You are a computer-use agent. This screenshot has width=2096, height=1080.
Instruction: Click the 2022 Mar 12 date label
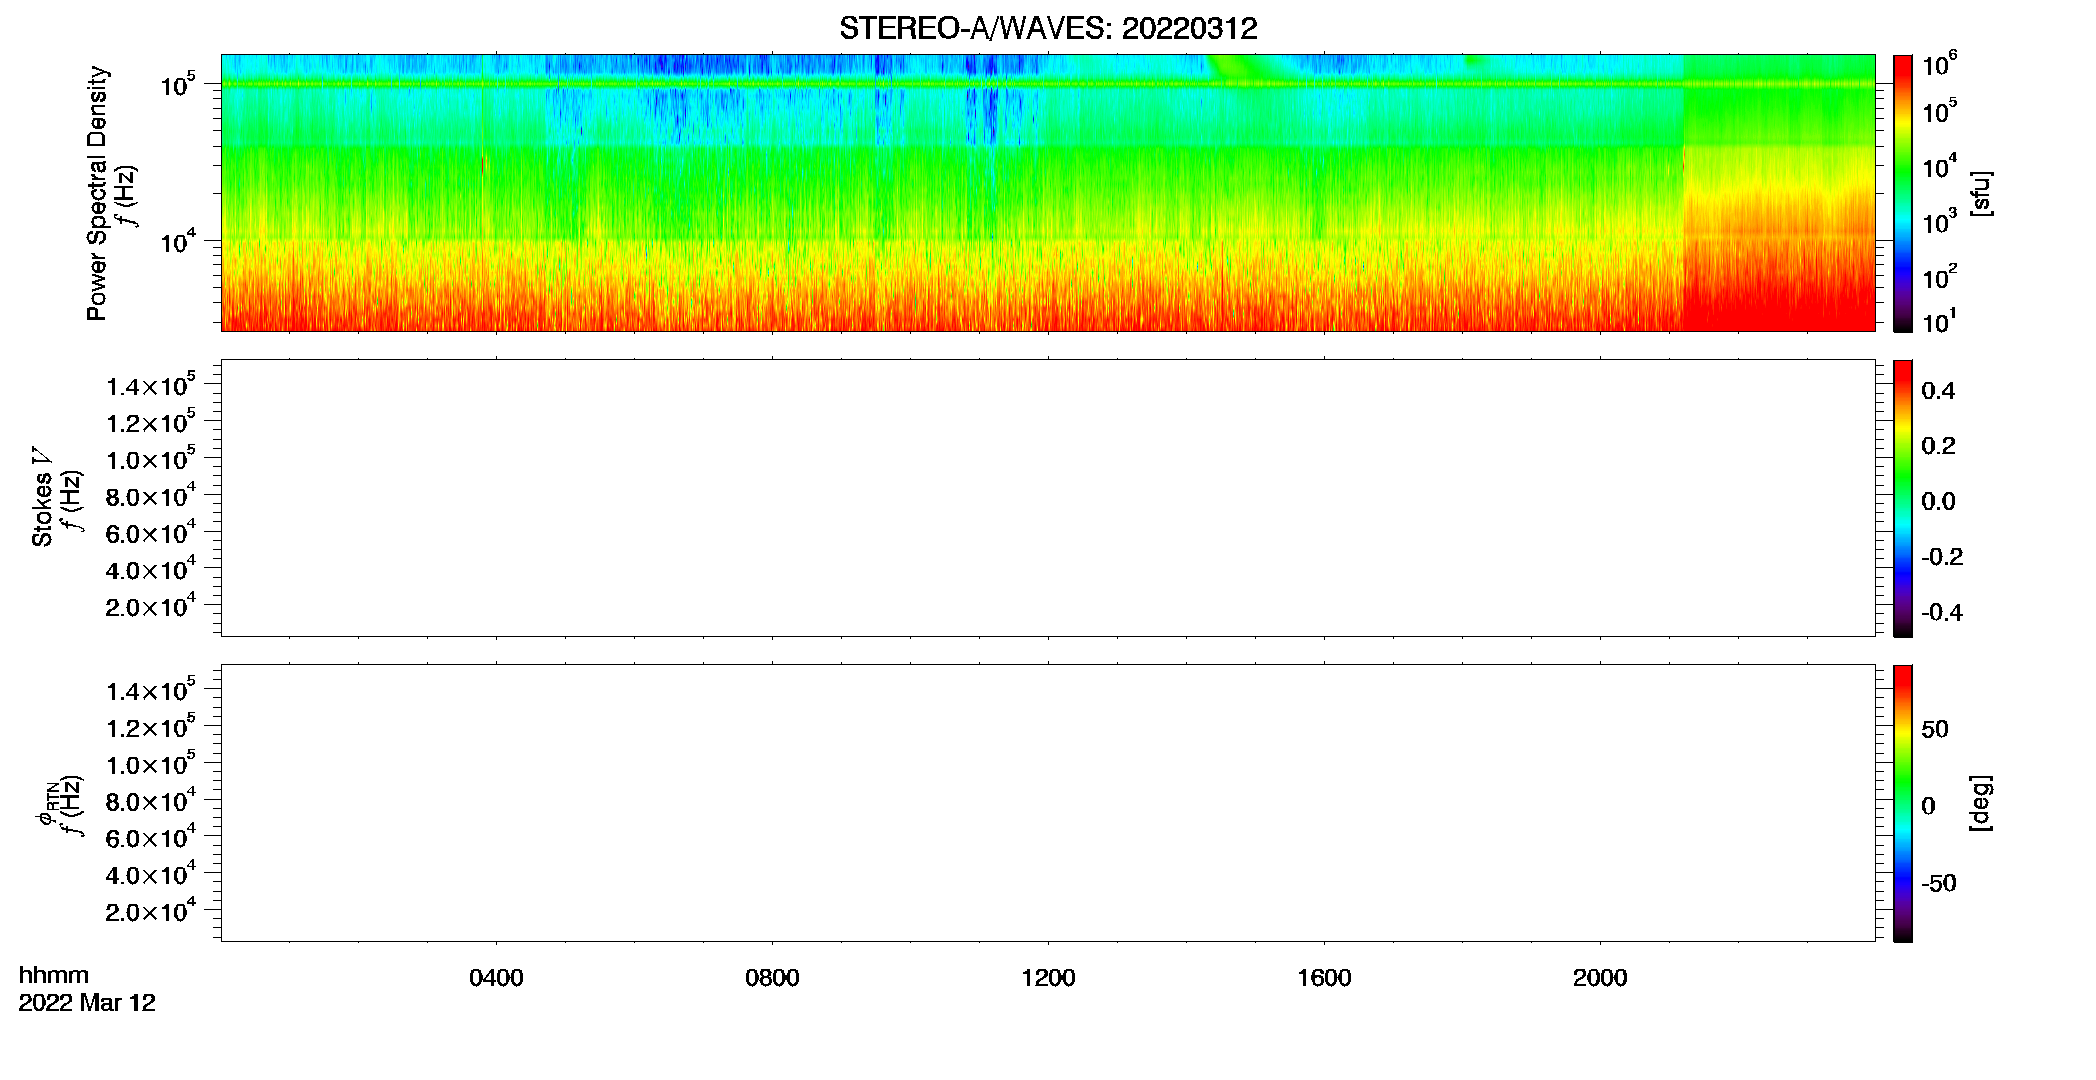click(x=87, y=1002)
